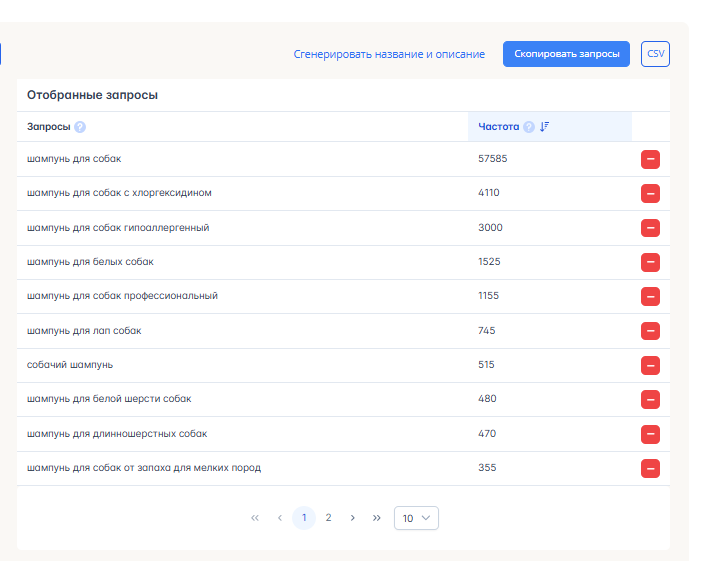Click help icon next to Частота
Viewport: 728px width, 561px height.
[x=529, y=127]
